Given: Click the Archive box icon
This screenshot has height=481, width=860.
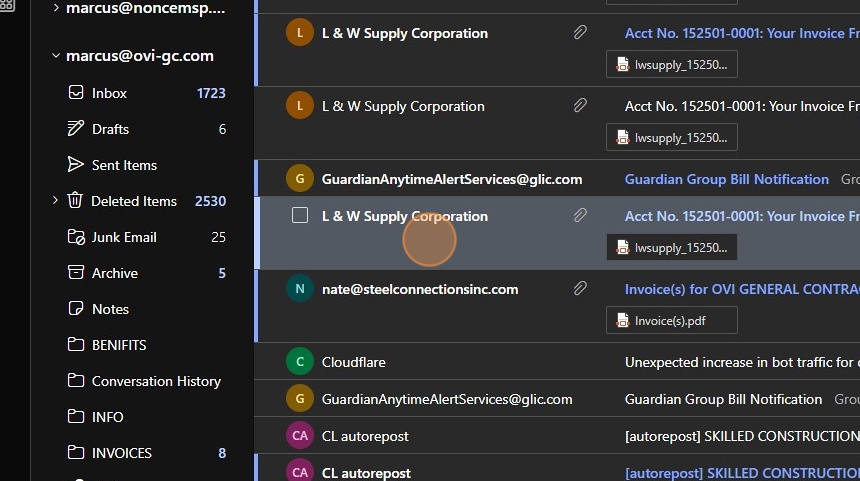Looking at the screenshot, I should pyautogui.click(x=76, y=272).
